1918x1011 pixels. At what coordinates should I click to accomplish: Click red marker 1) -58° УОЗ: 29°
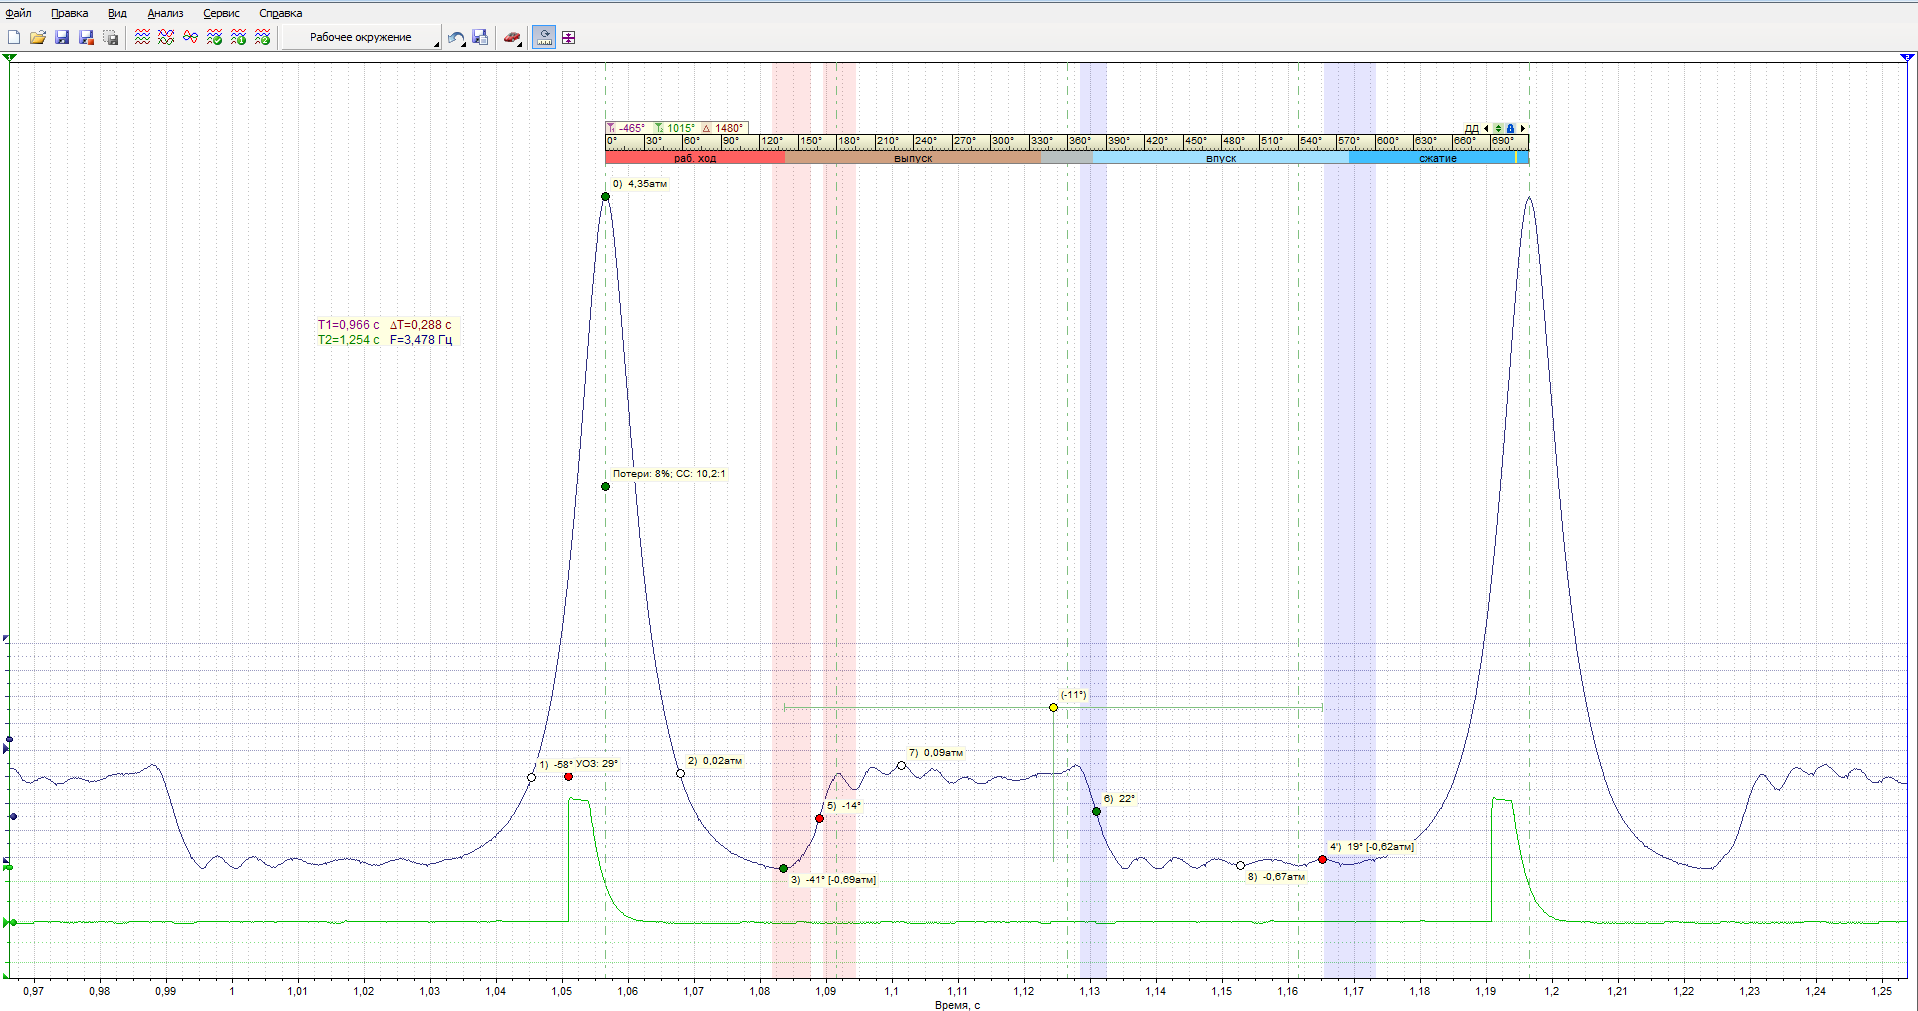tap(568, 776)
